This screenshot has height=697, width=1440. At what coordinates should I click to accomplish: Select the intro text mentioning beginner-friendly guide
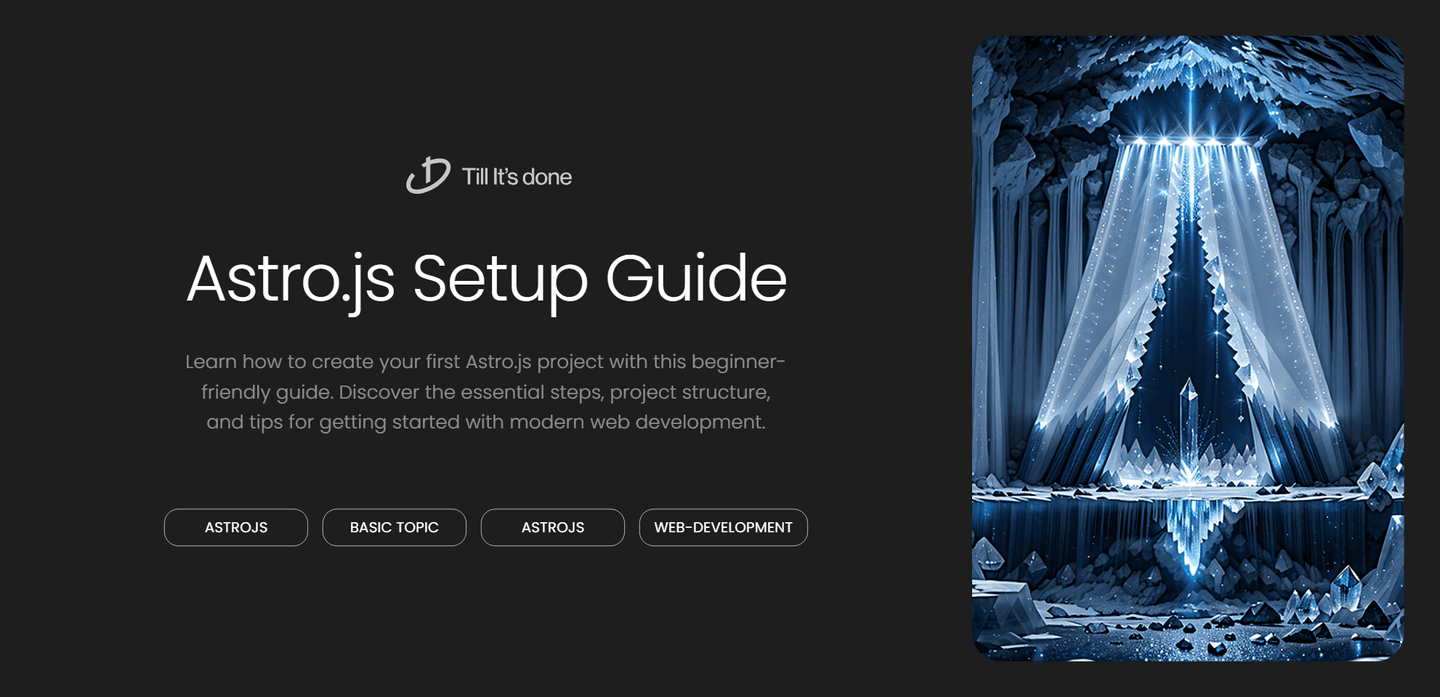486,391
